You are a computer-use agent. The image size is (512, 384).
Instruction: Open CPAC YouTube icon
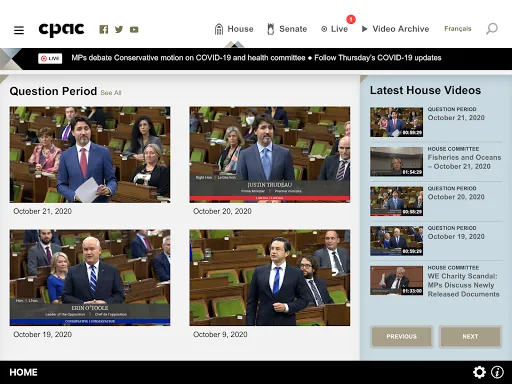click(134, 30)
